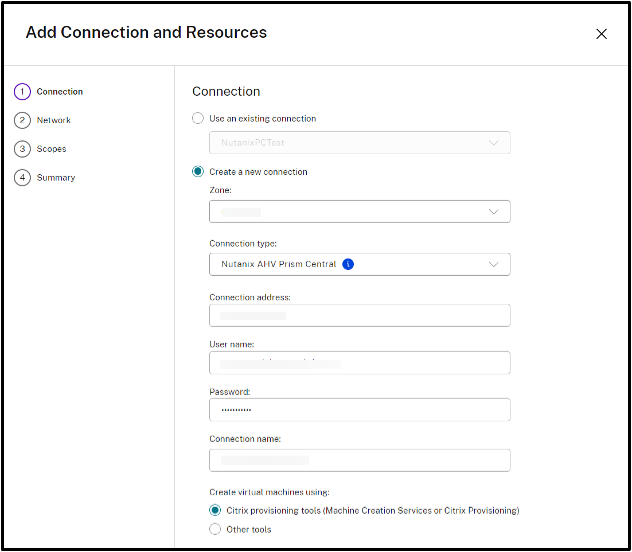Viewport: 632px width, 552px height.
Task: Click the step 3 circle icon
Action: pos(22,149)
